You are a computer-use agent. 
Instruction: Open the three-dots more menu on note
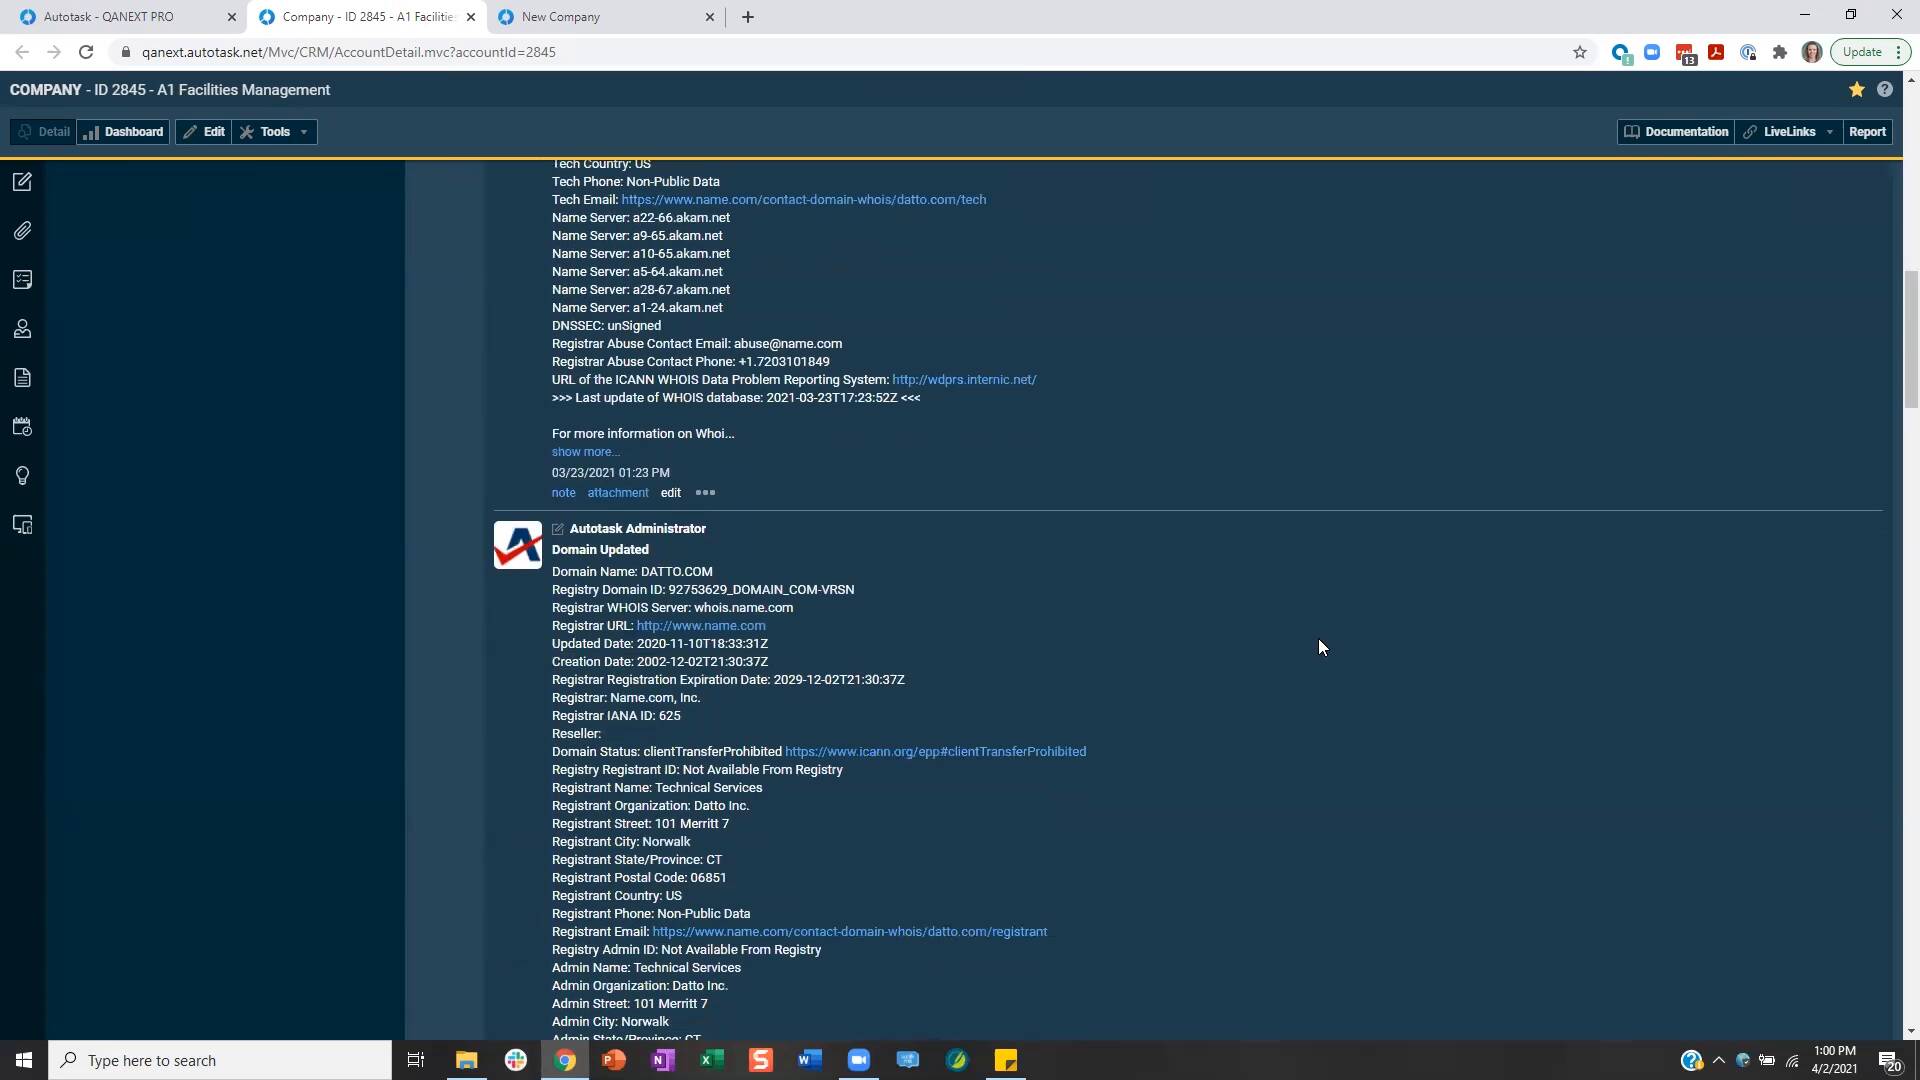tap(705, 493)
